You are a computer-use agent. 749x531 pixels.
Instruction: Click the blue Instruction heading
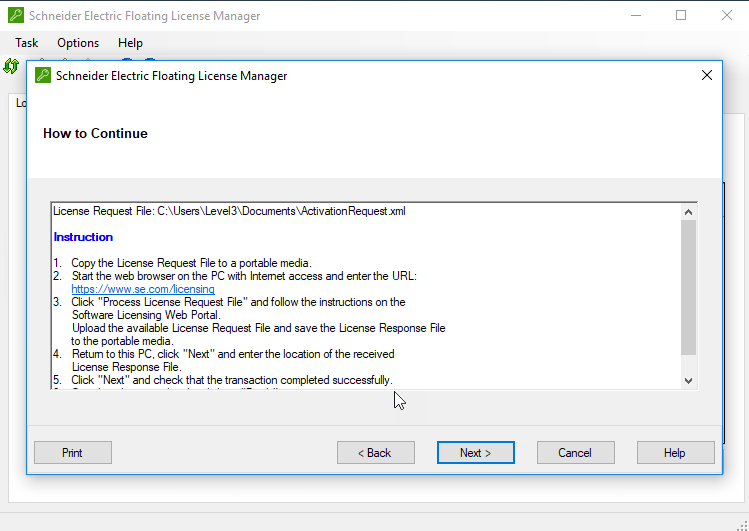click(83, 237)
